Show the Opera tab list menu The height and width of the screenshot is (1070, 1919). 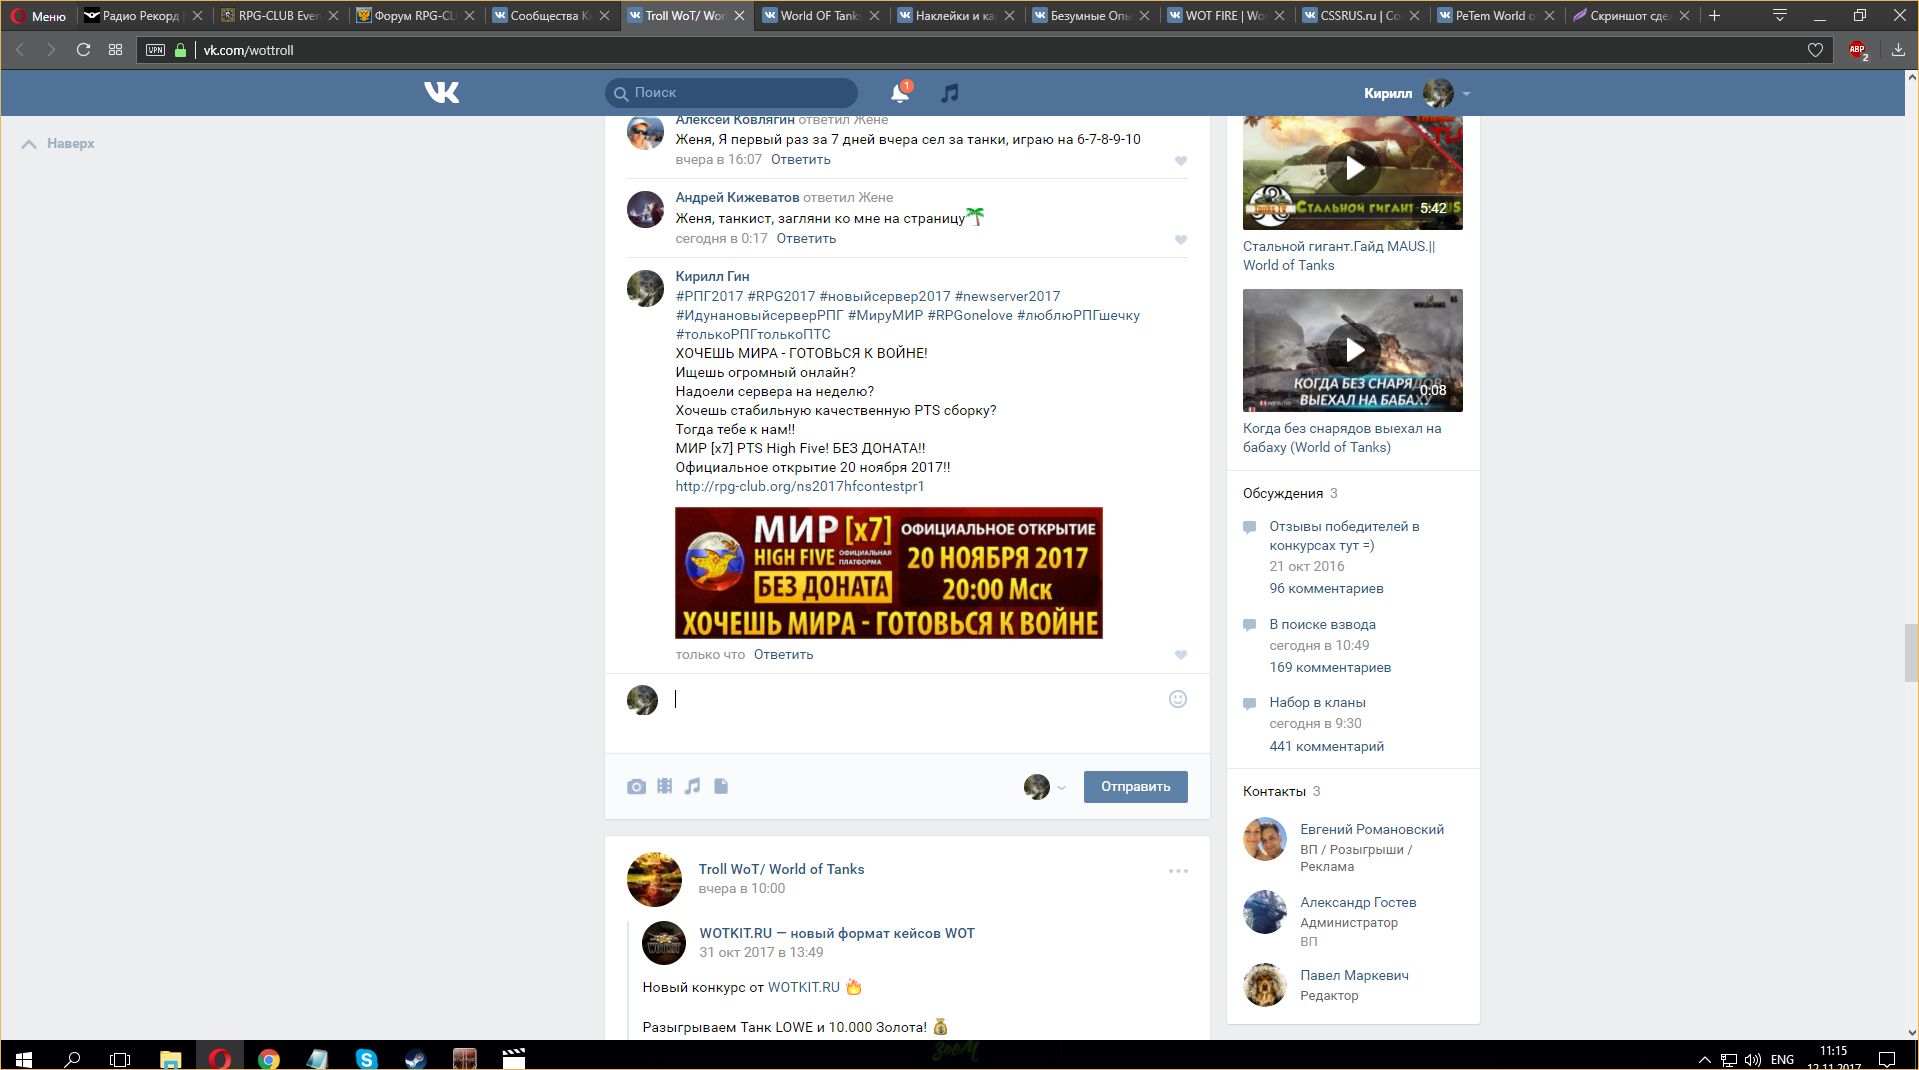1779,16
